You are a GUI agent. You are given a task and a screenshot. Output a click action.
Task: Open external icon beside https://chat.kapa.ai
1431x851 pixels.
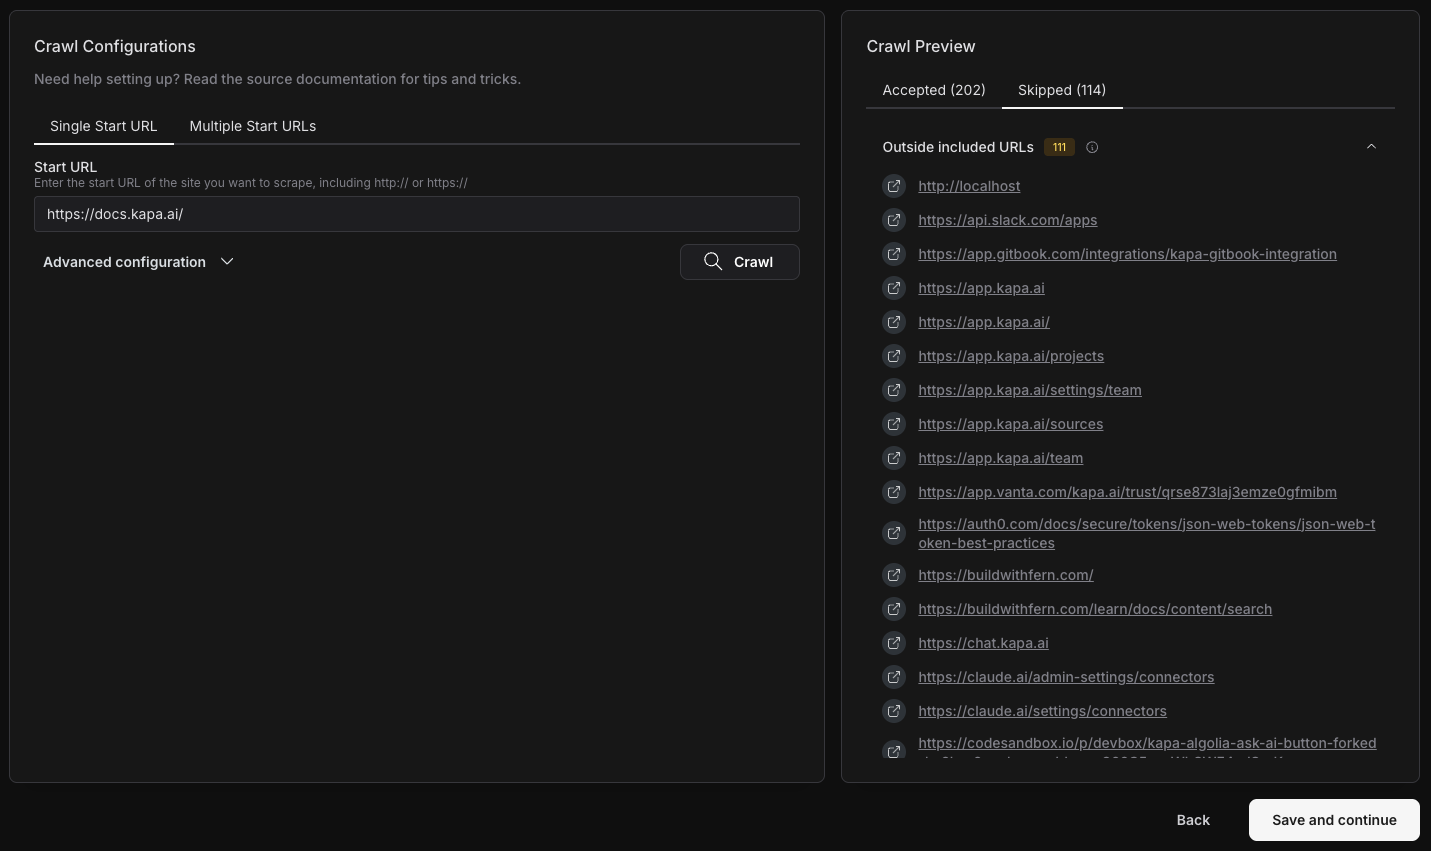[894, 643]
